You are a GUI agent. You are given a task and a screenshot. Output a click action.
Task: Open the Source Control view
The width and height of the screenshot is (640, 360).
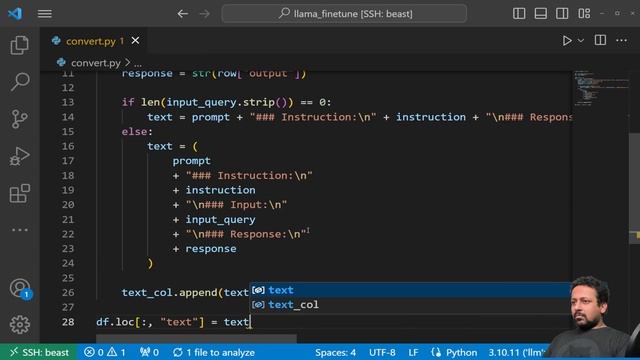[x=20, y=119]
